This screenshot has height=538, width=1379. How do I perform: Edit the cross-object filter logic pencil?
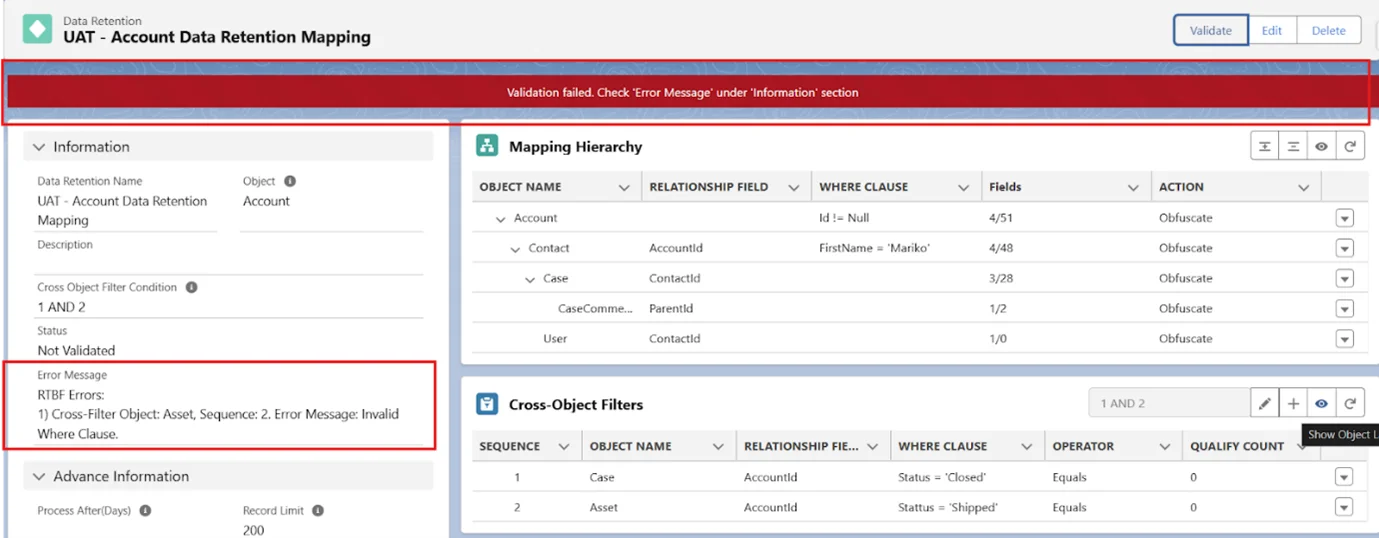(1265, 404)
